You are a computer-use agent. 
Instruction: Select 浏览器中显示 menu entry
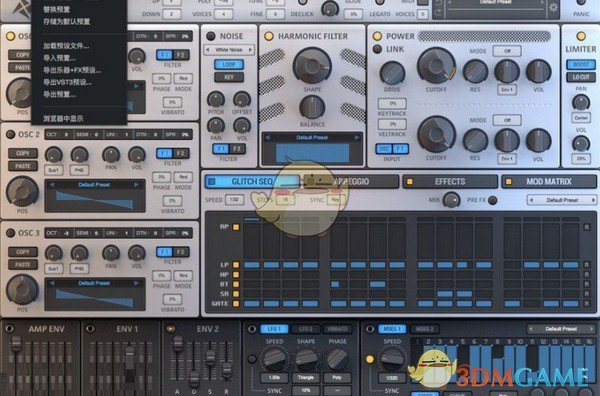click(64, 119)
